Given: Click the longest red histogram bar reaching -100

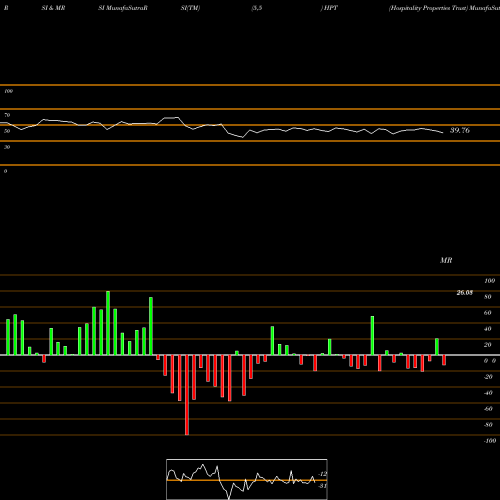Looking at the screenshot, I should (x=187, y=395).
